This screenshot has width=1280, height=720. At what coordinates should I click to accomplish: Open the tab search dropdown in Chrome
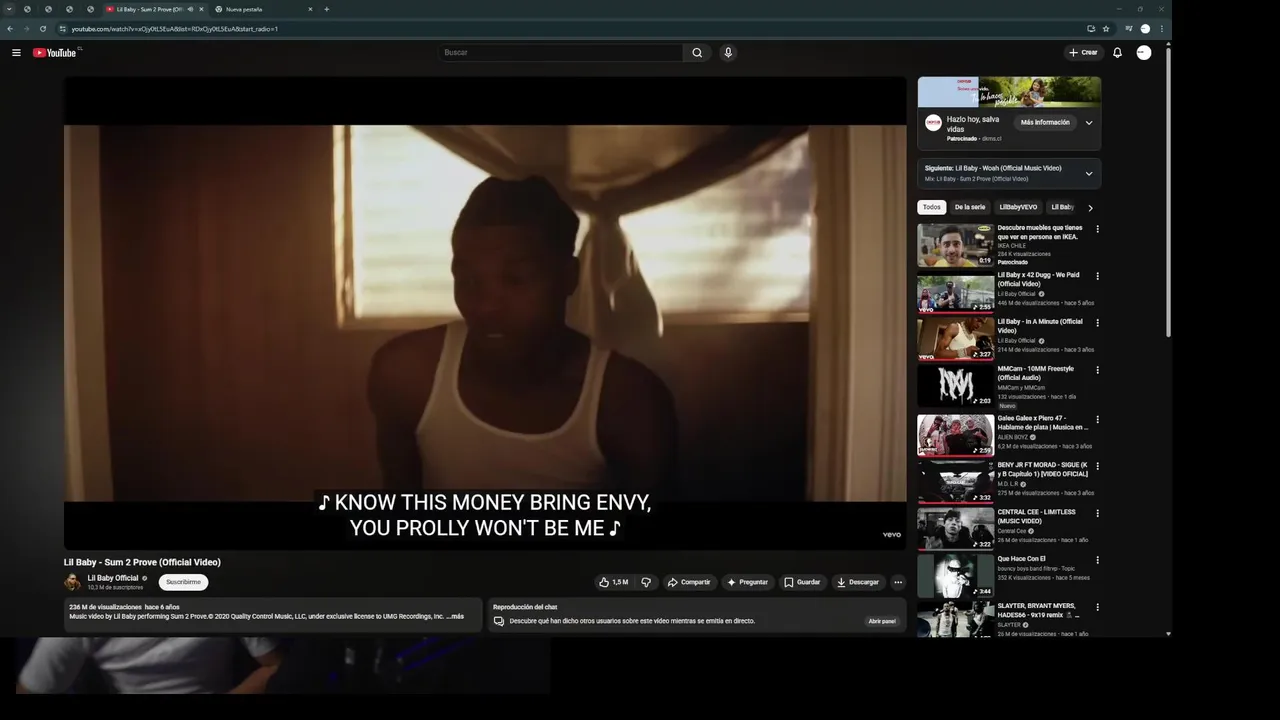coord(9,9)
